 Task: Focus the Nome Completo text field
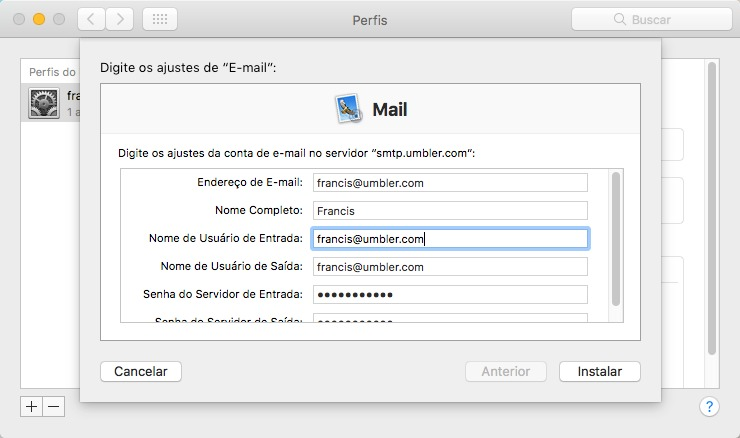[x=448, y=211]
